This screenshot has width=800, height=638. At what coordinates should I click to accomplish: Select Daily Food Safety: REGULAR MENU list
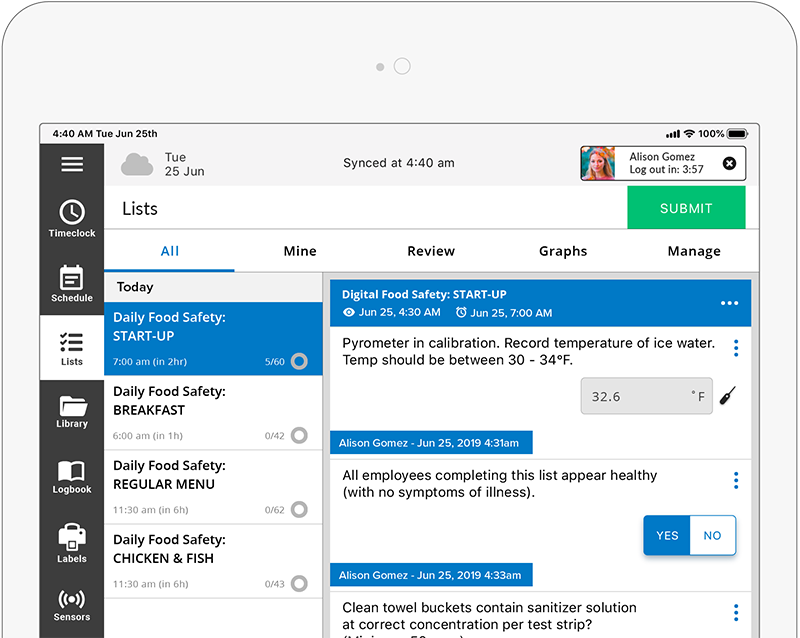[x=213, y=487]
